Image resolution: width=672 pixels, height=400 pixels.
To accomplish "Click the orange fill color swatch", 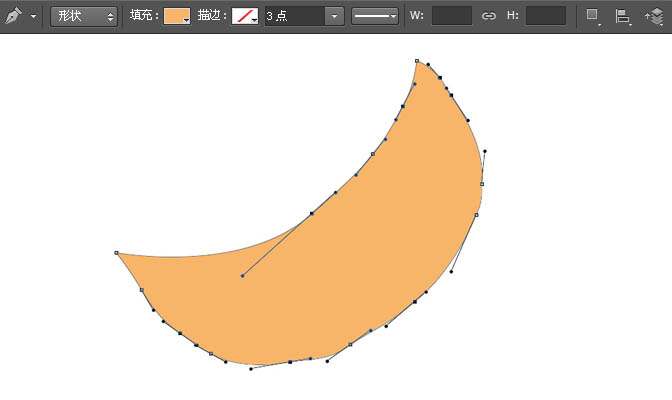I will tap(176, 17).
